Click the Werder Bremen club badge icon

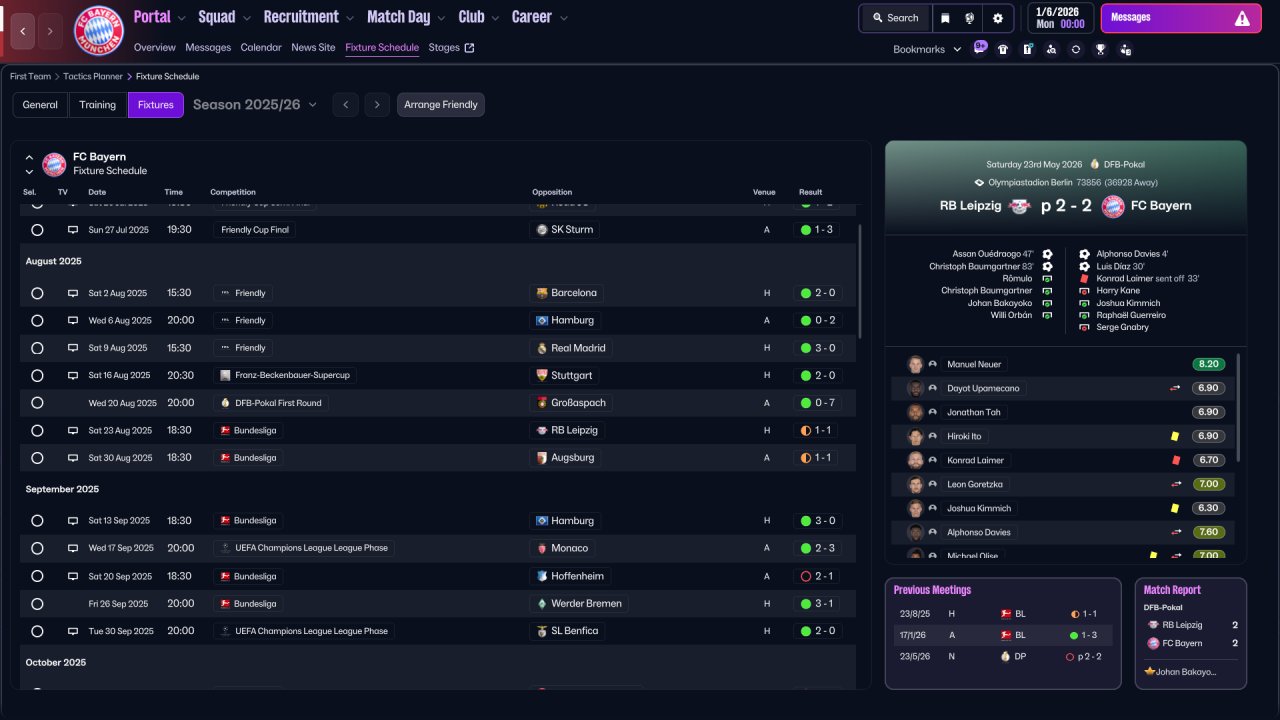tap(542, 603)
